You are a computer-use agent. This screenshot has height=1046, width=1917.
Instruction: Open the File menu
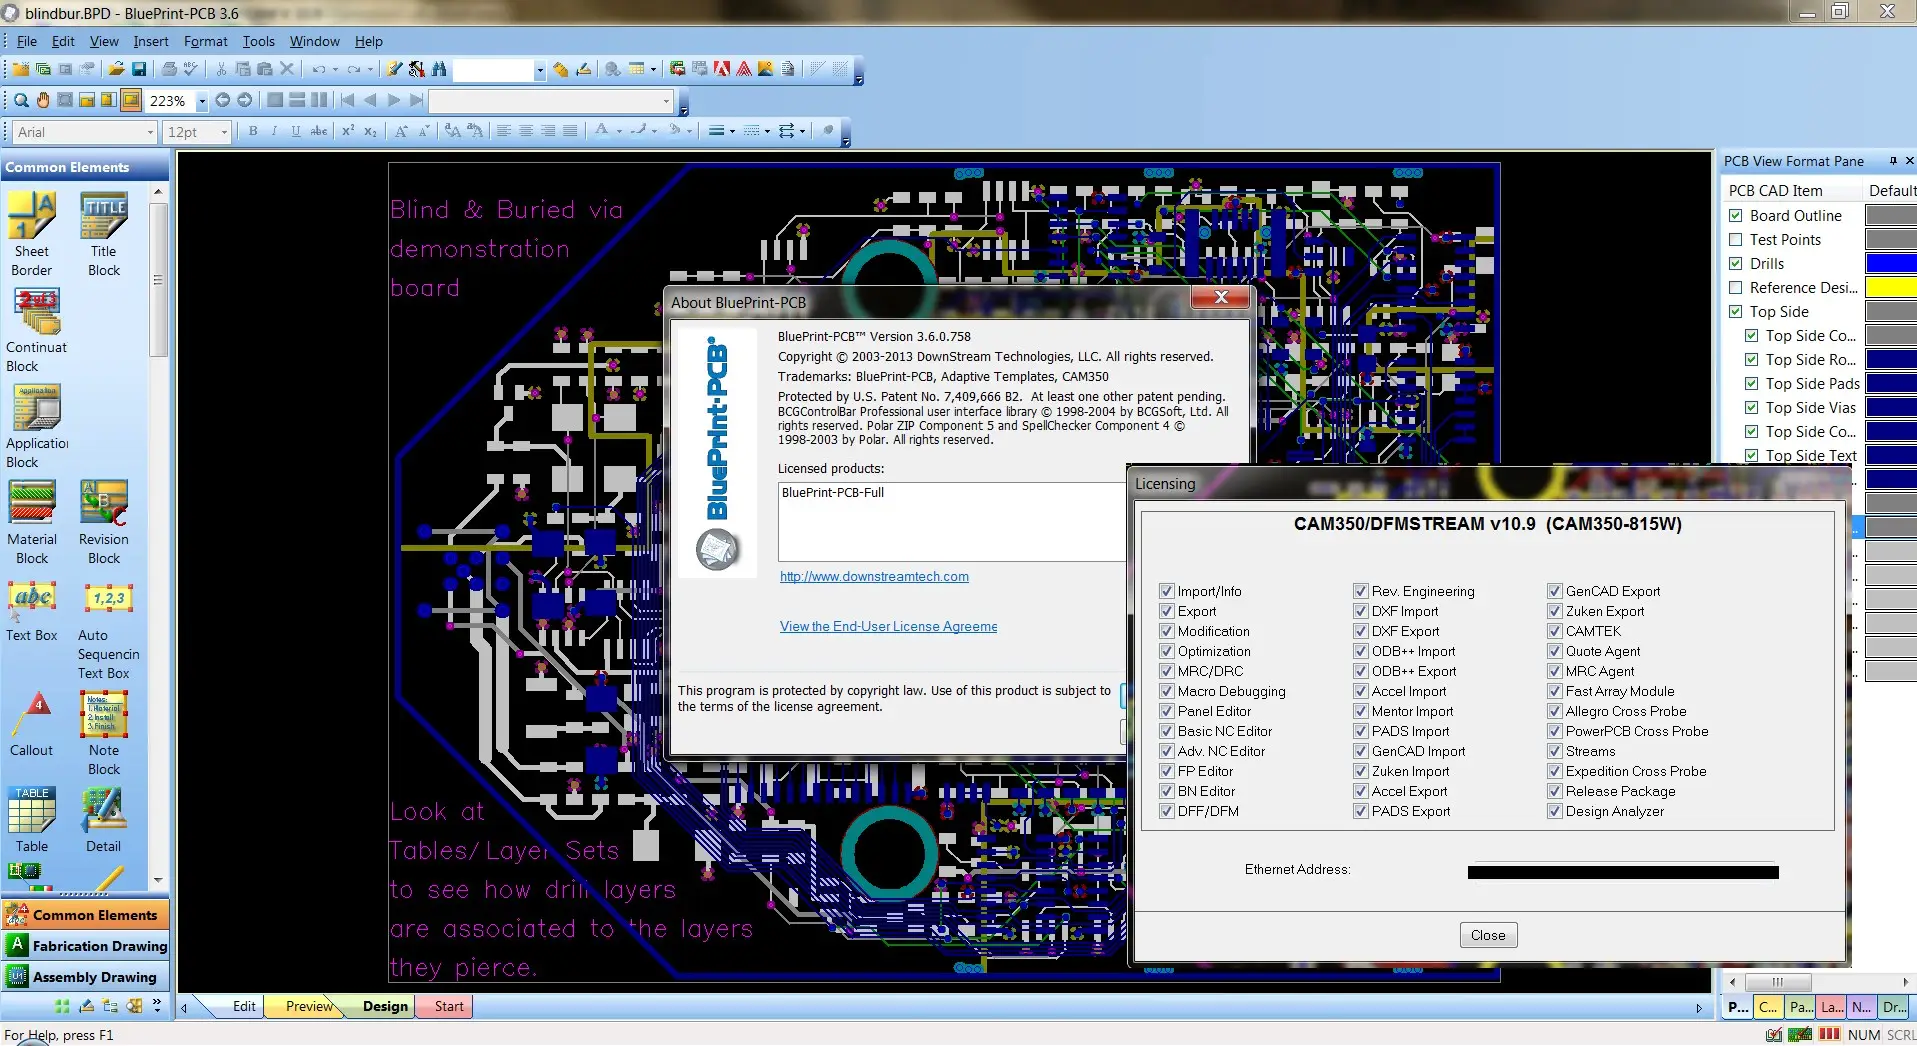coord(27,41)
